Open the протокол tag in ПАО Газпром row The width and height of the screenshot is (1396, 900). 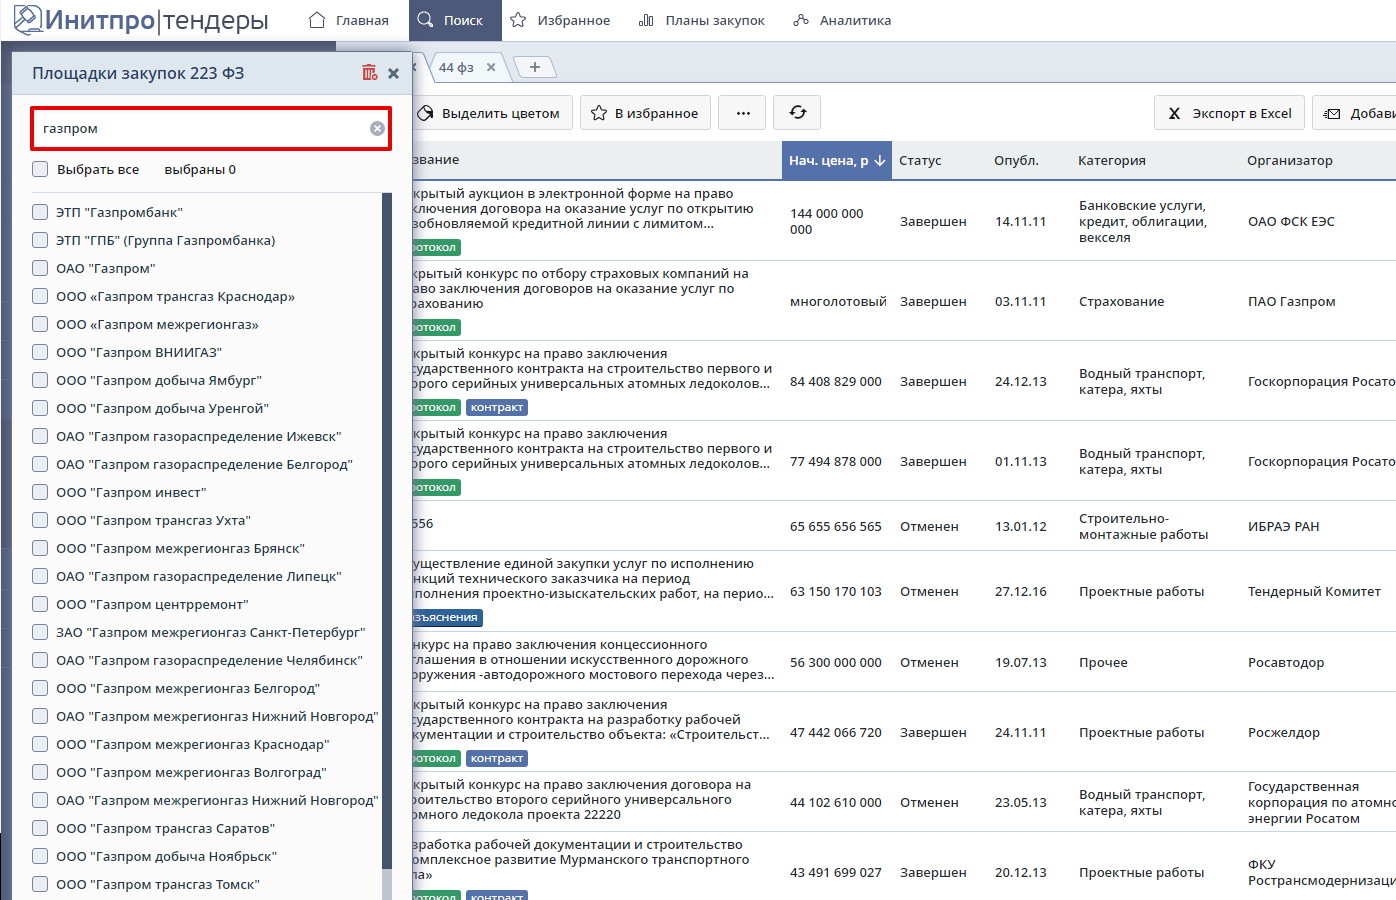click(x=436, y=327)
